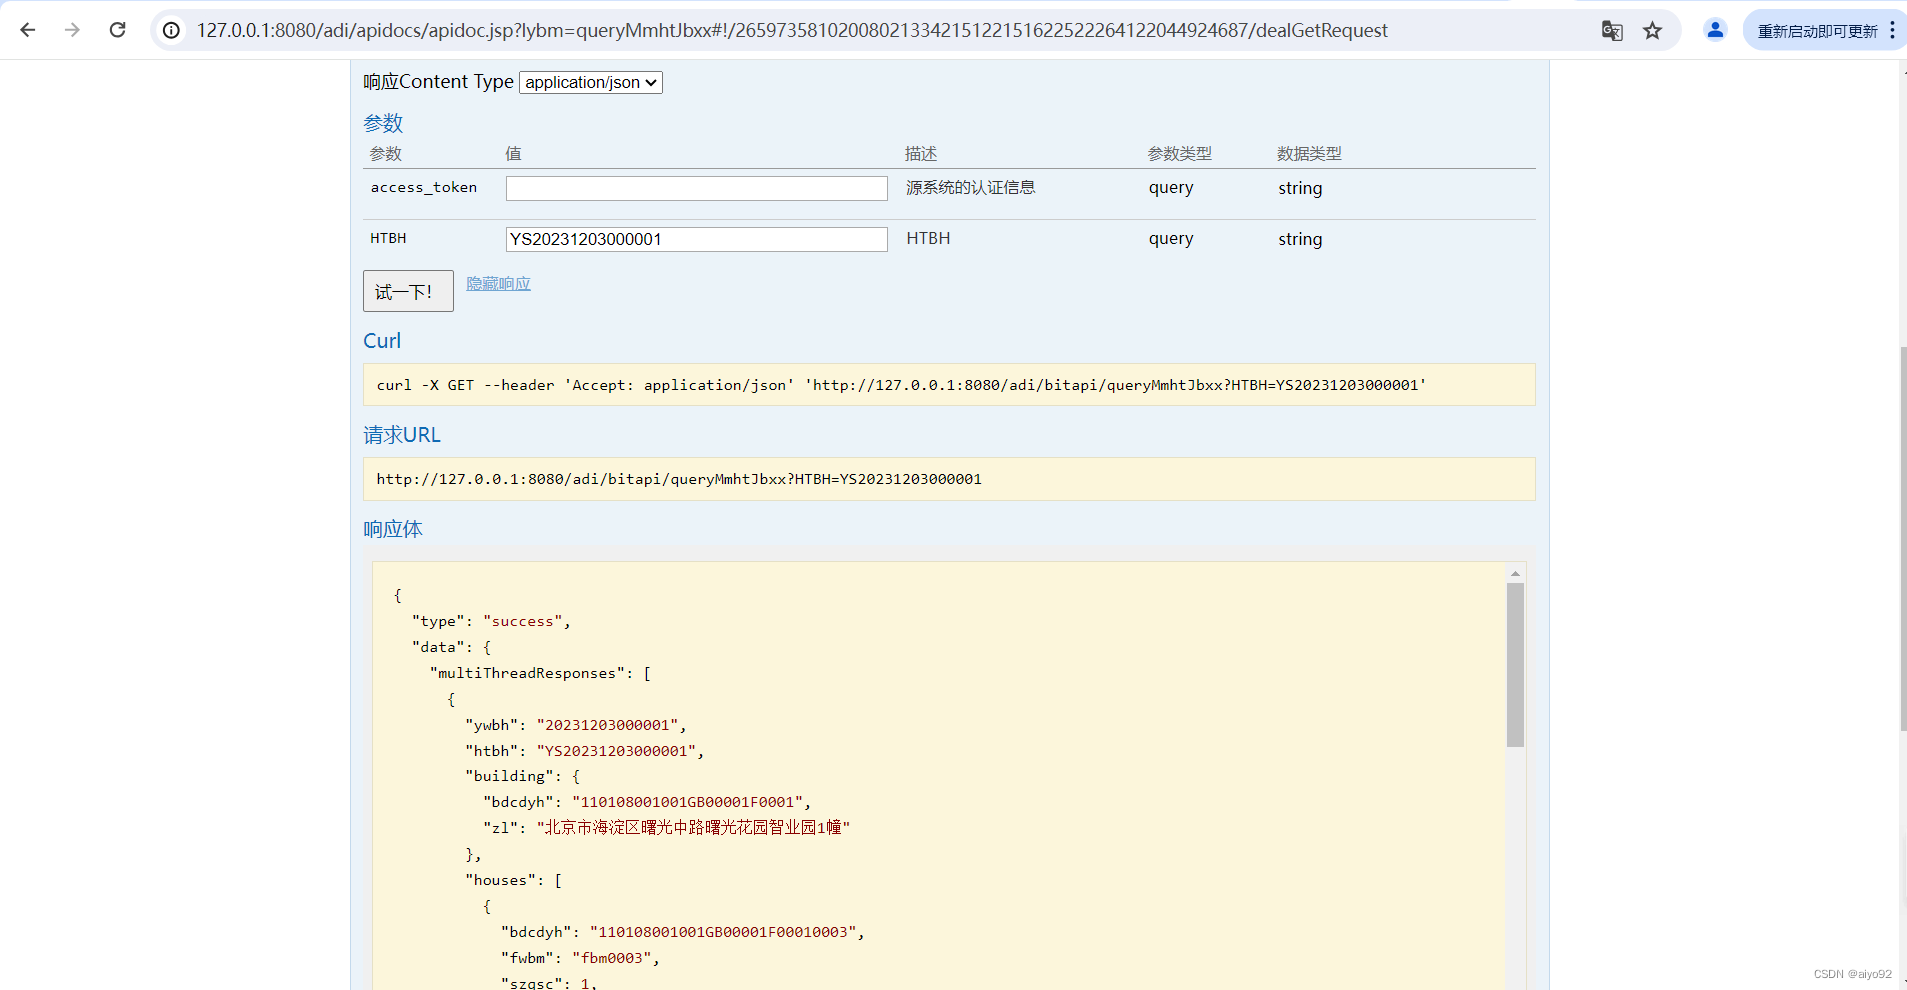Screen dimensions: 1907x990
Task: Click the 数据类型 column header
Action: (1309, 154)
